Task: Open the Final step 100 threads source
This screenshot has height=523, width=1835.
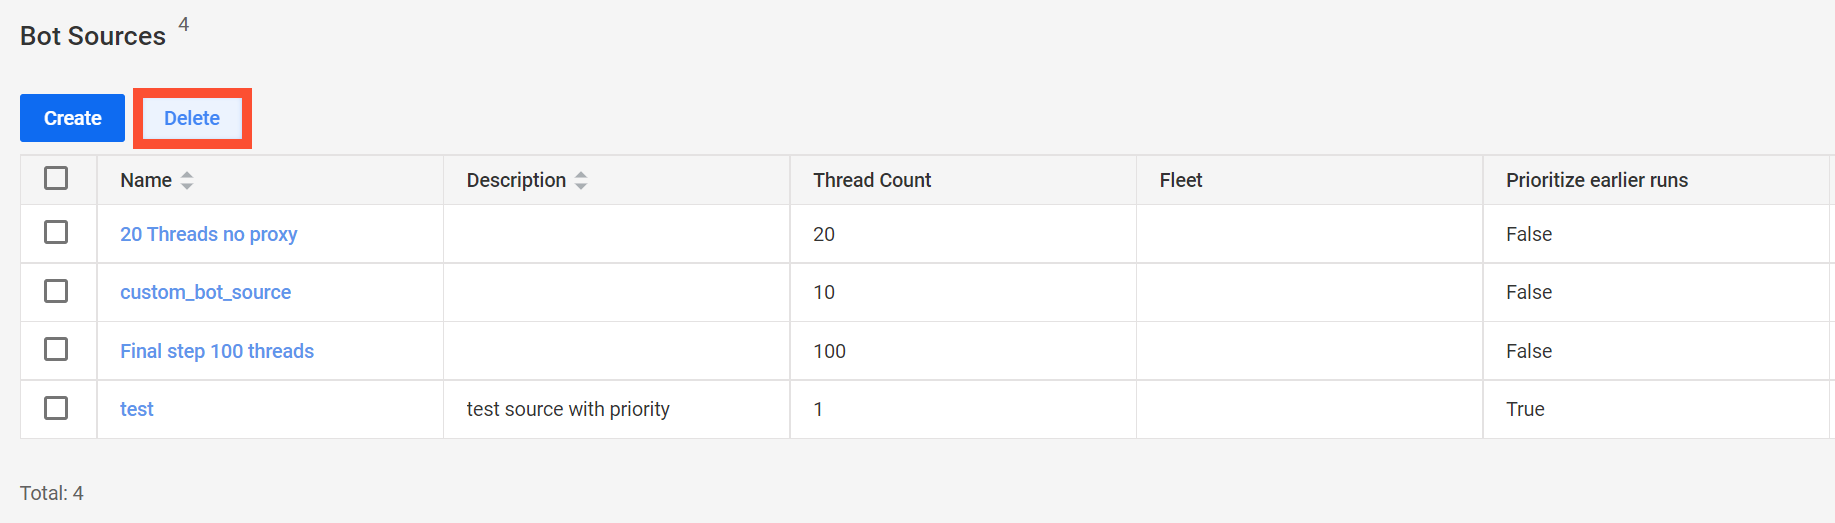Action: point(217,351)
